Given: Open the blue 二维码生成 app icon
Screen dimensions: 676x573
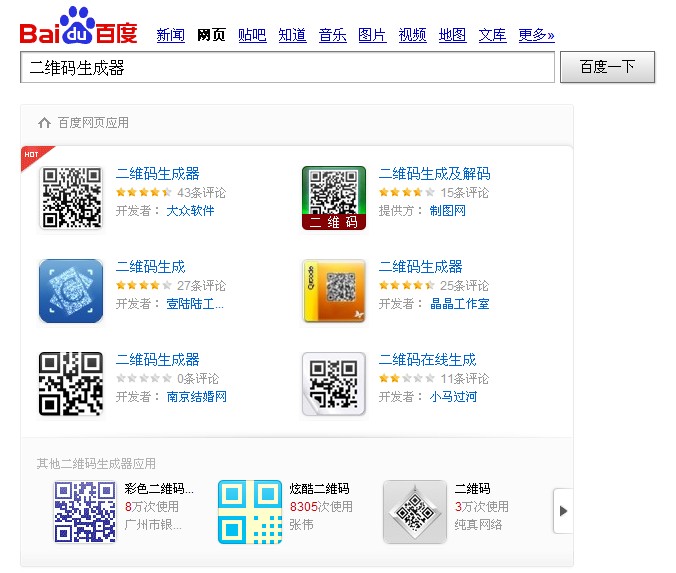Looking at the screenshot, I should (x=71, y=291).
